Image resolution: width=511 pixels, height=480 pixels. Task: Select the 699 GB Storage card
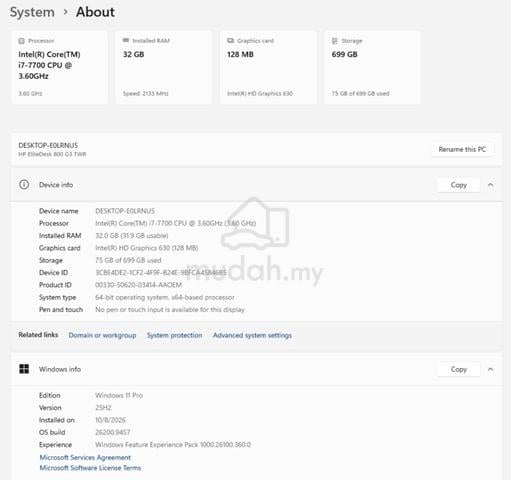(x=373, y=67)
